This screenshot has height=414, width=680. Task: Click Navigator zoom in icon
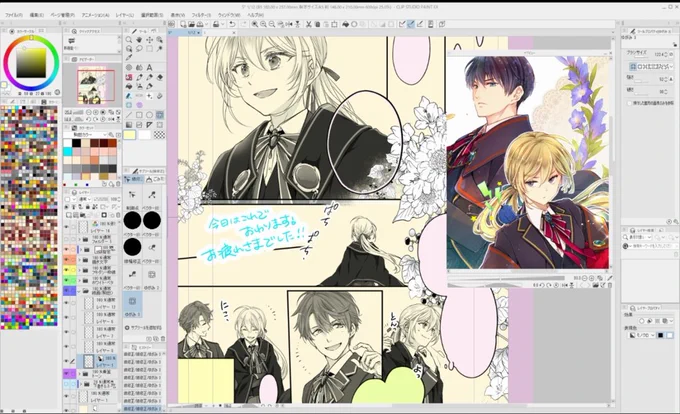(95, 112)
